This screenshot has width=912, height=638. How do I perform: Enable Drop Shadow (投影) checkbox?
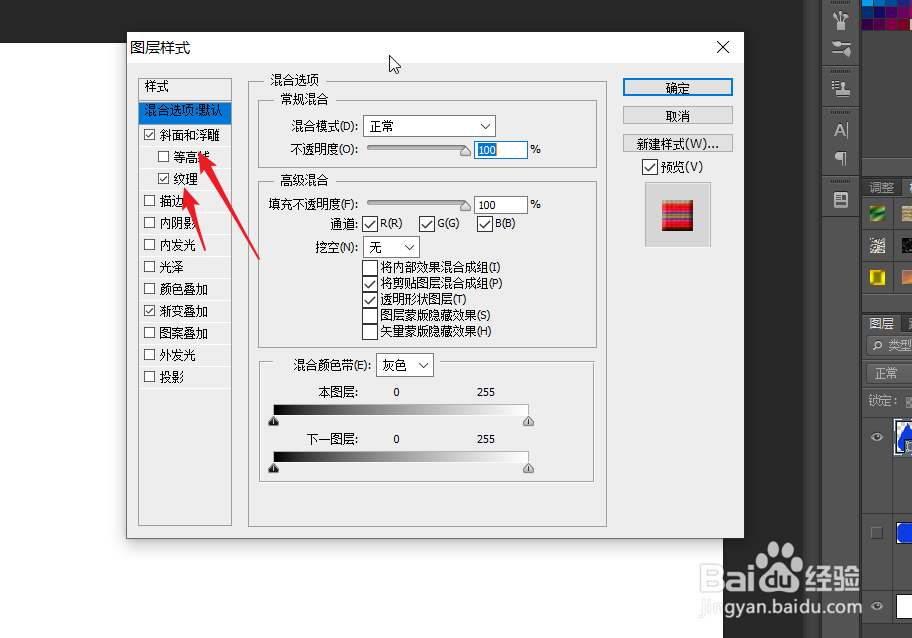[x=149, y=377]
